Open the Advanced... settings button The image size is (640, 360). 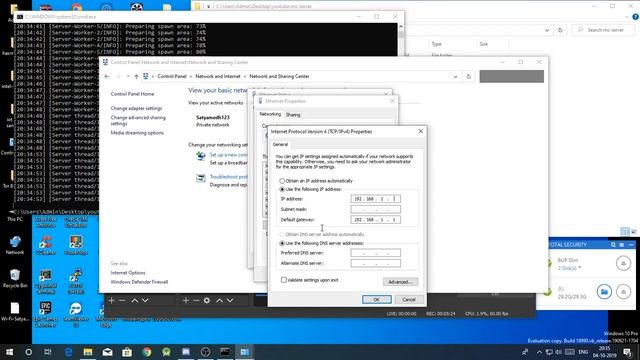click(400, 282)
